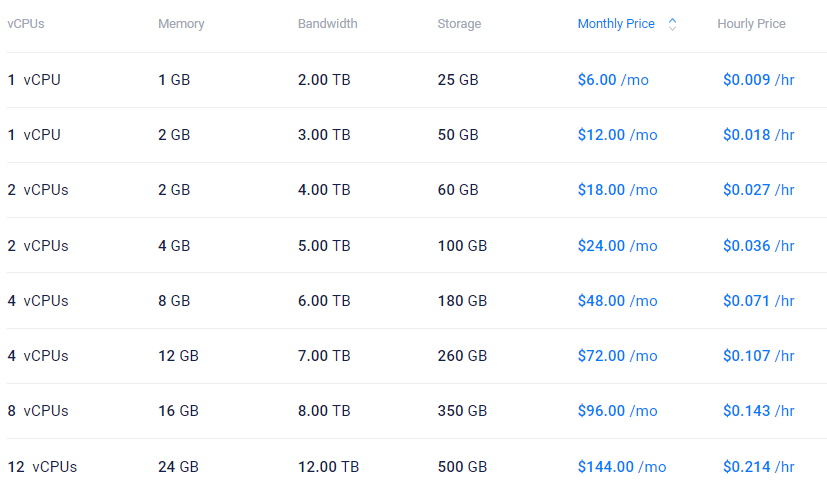Choose the $18.00 /mo plan price
The image size is (827, 485).
(x=617, y=190)
